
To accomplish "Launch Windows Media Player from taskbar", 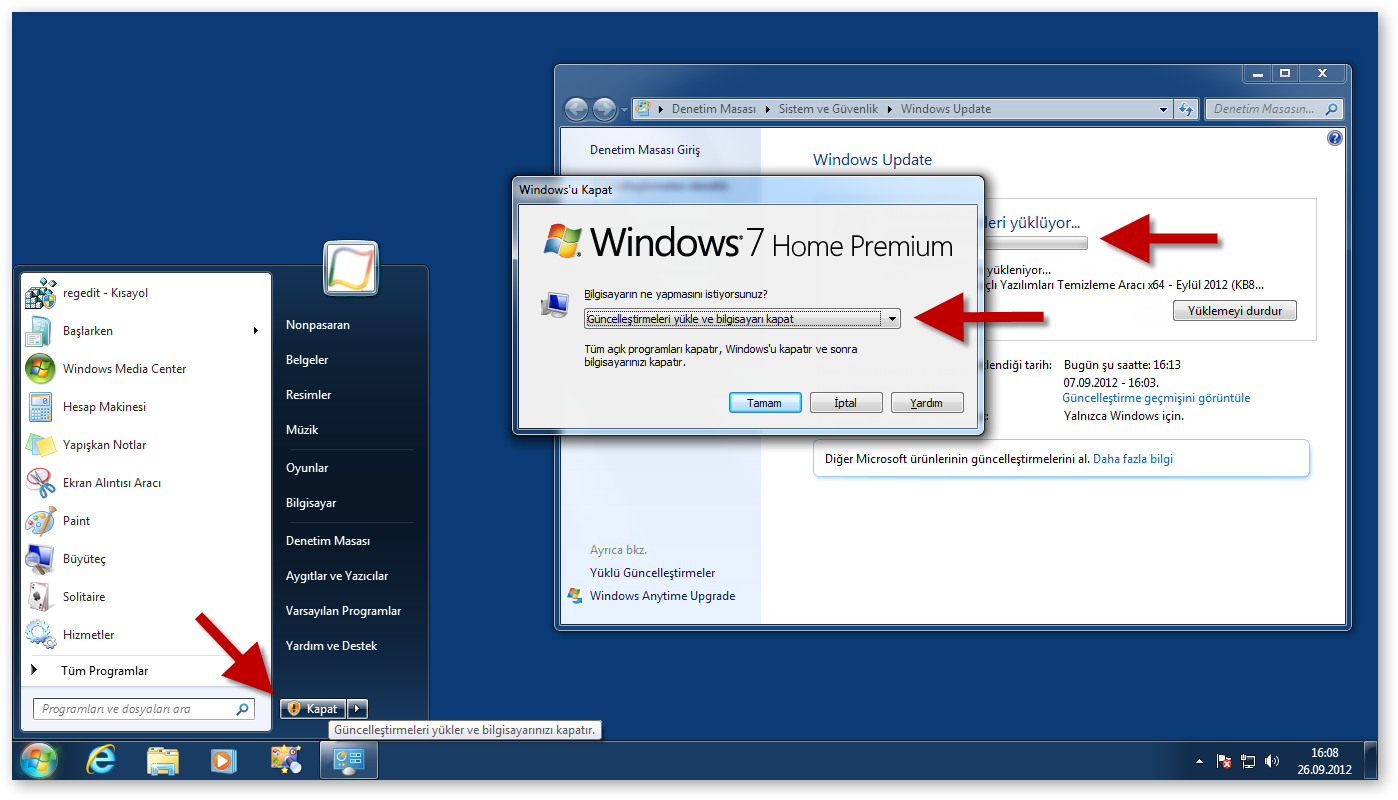I will 223,762.
